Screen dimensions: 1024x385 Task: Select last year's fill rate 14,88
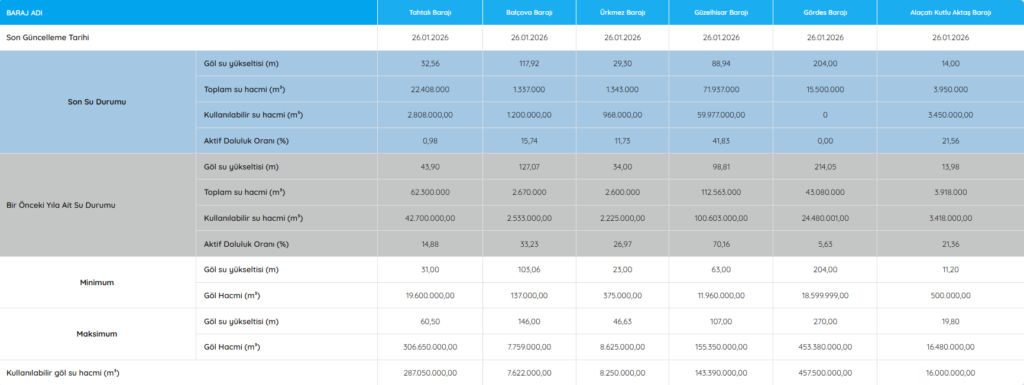pyautogui.click(x=430, y=244)
